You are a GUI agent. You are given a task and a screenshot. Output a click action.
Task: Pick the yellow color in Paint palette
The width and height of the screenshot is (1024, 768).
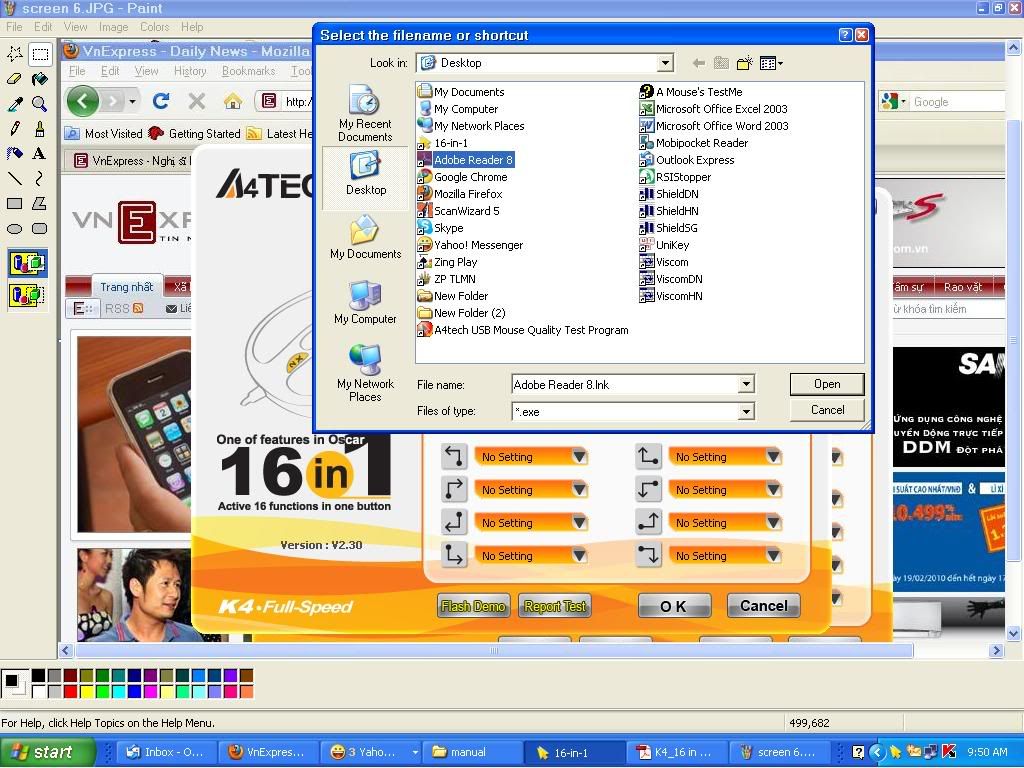coord(86,691)
